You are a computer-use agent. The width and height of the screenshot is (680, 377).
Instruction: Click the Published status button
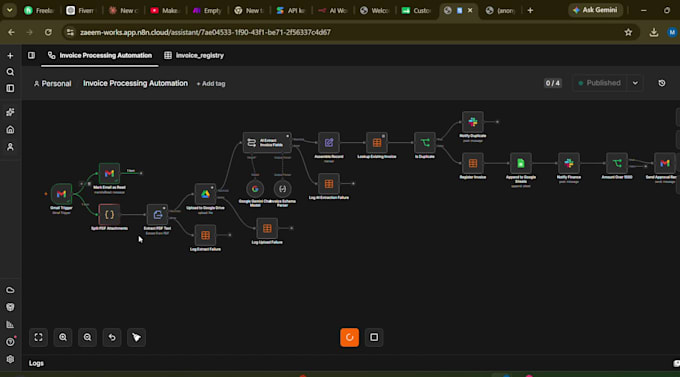(600, 83)
